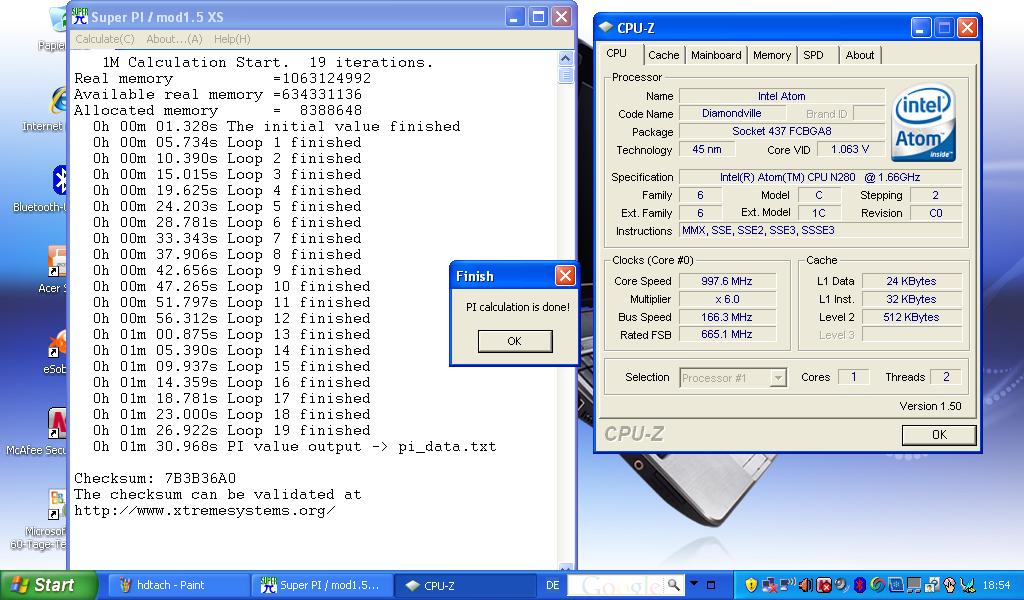
Task: Click the Bluetooth tray icon
Action: (860, 585)
